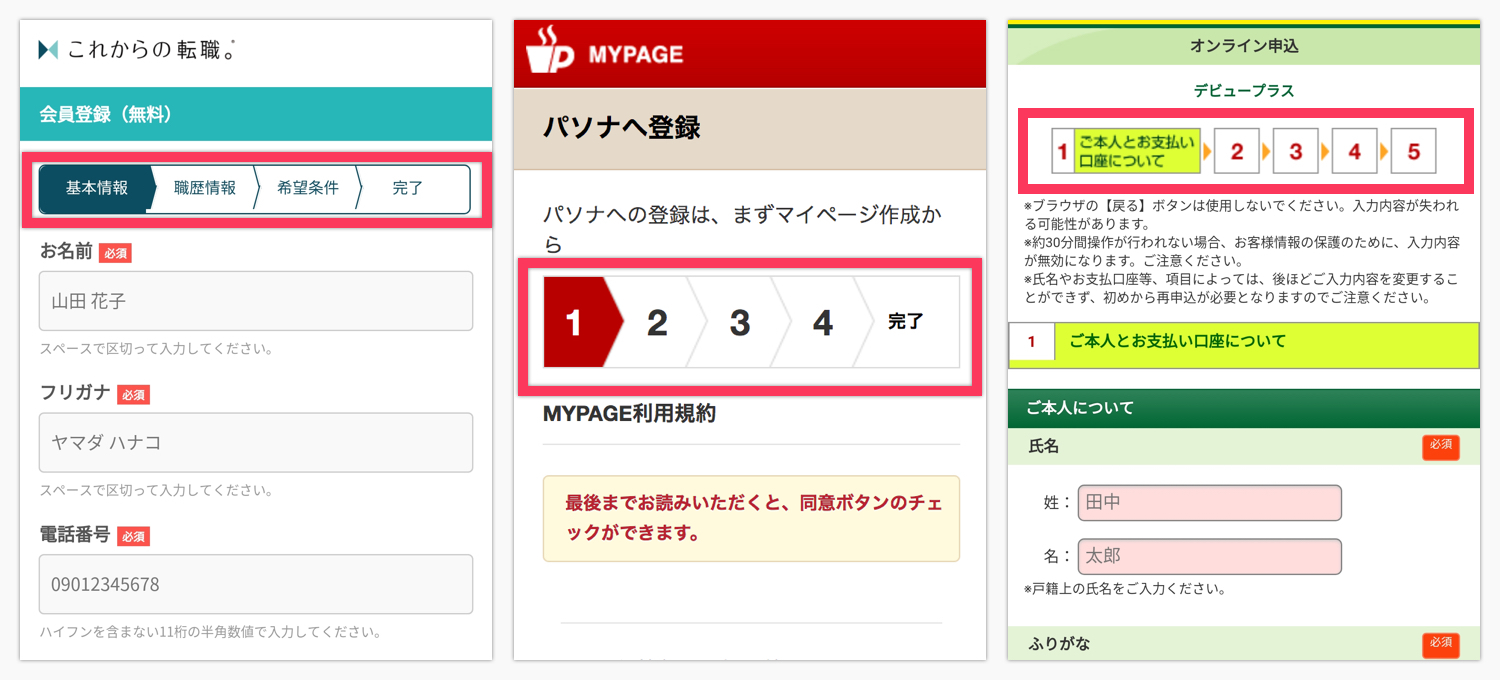The width and height of the screenshot is (1500, 680).
Task: Select the 基本情報 step tab
Action: 96,188
